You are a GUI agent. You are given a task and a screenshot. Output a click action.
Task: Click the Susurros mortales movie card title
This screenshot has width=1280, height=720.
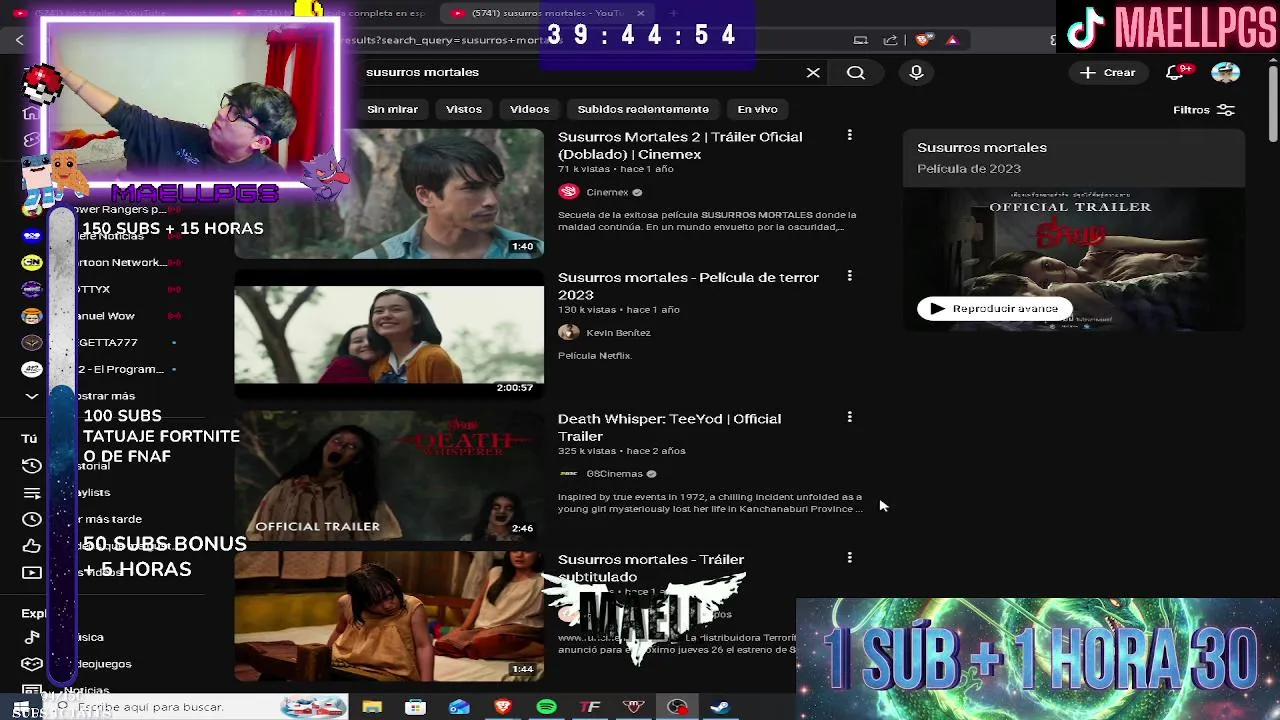(982, 147)
